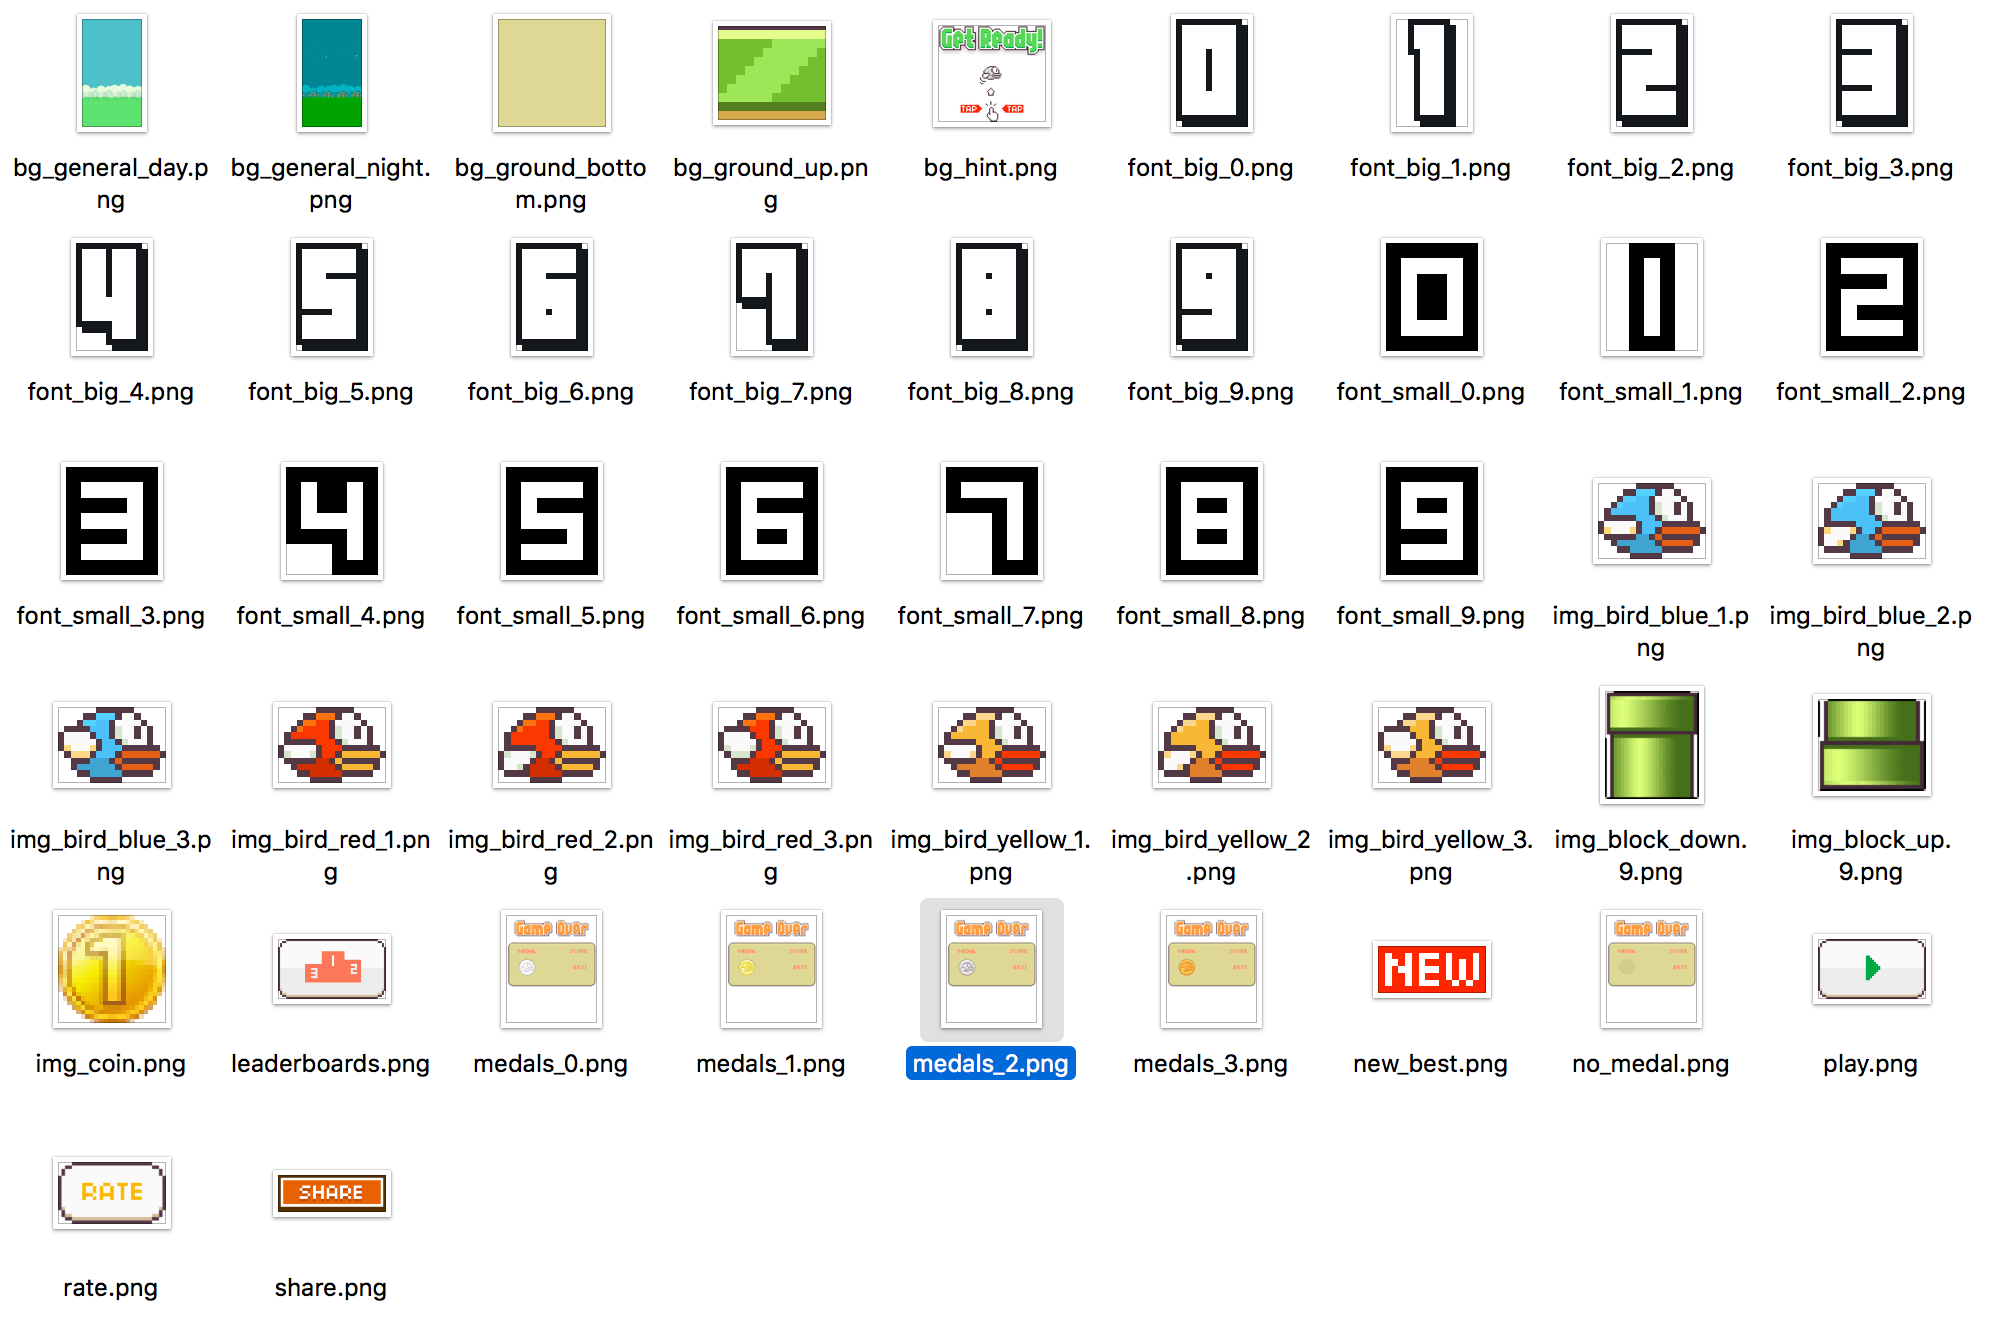Select the img_bird_red_1.png bird icon

click(331, 745)
